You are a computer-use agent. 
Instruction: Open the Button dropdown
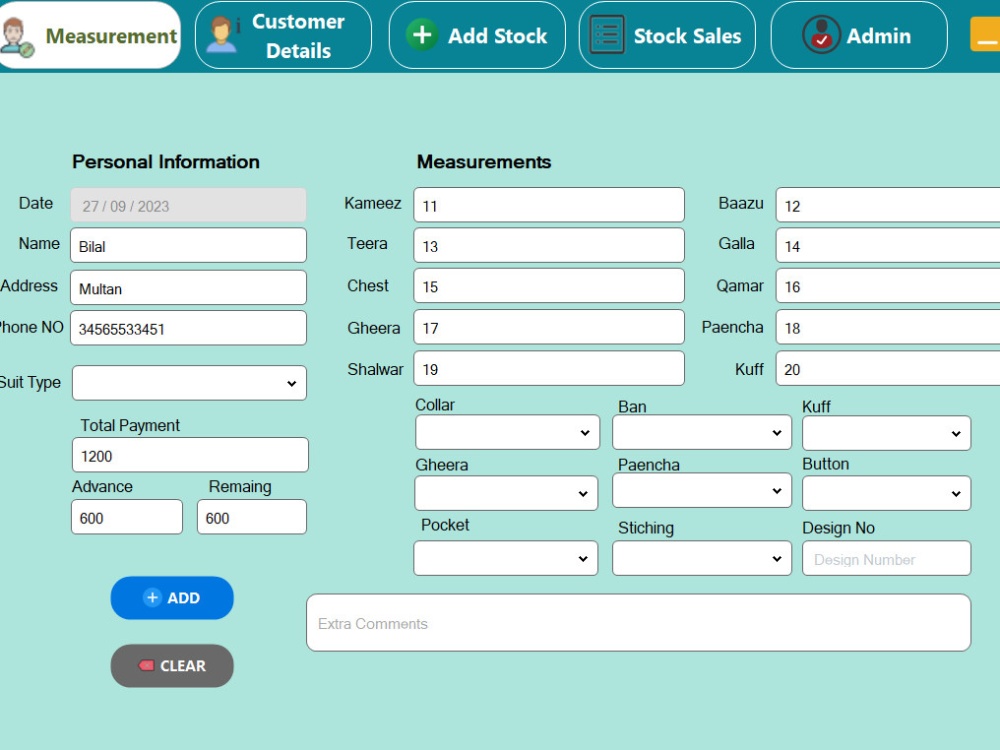click(886, 493)
